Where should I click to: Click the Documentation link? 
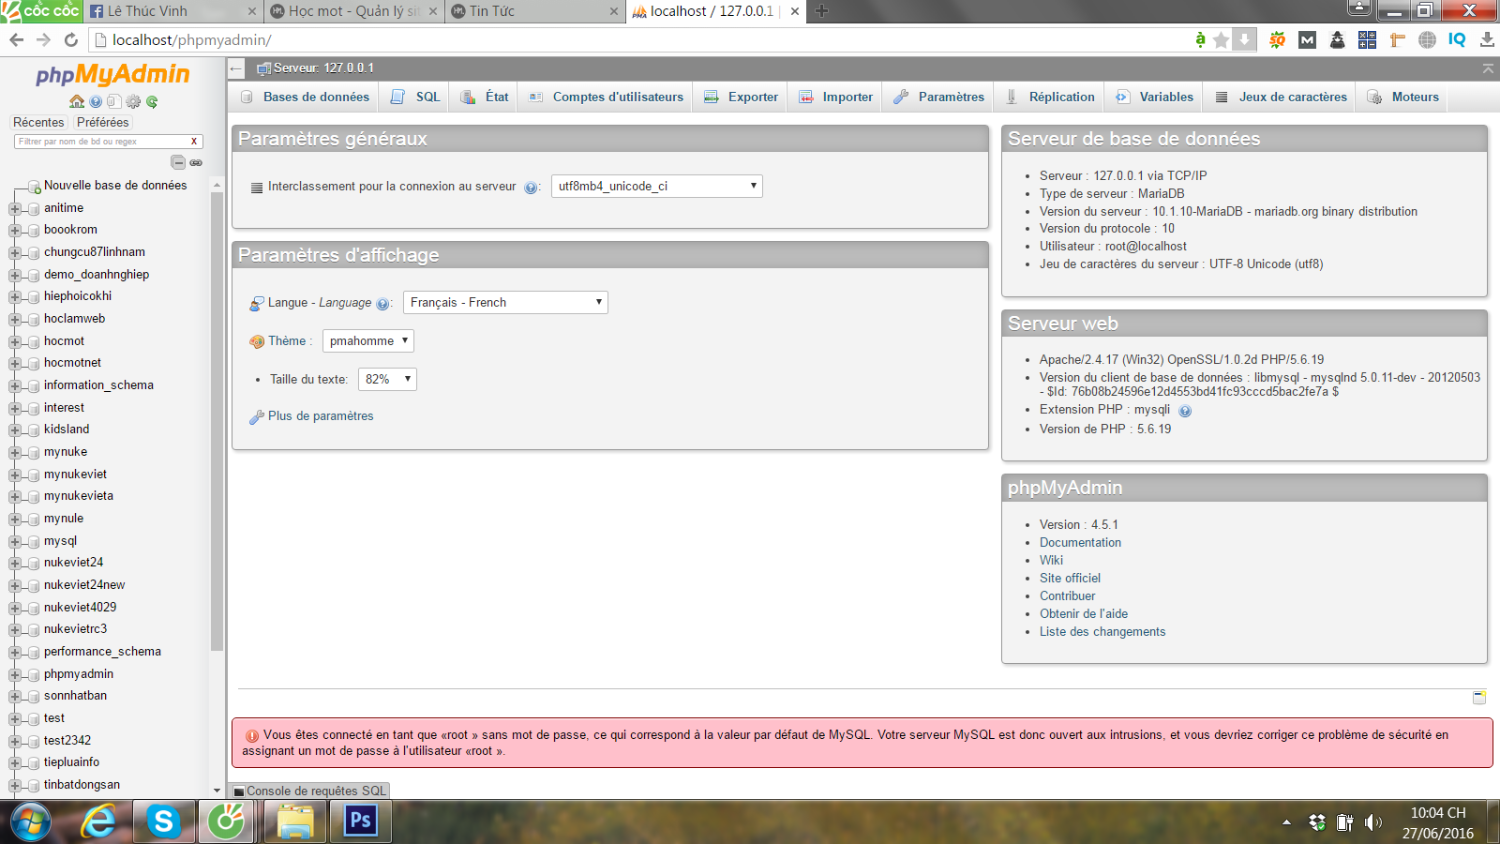(x=1080, y=543)
